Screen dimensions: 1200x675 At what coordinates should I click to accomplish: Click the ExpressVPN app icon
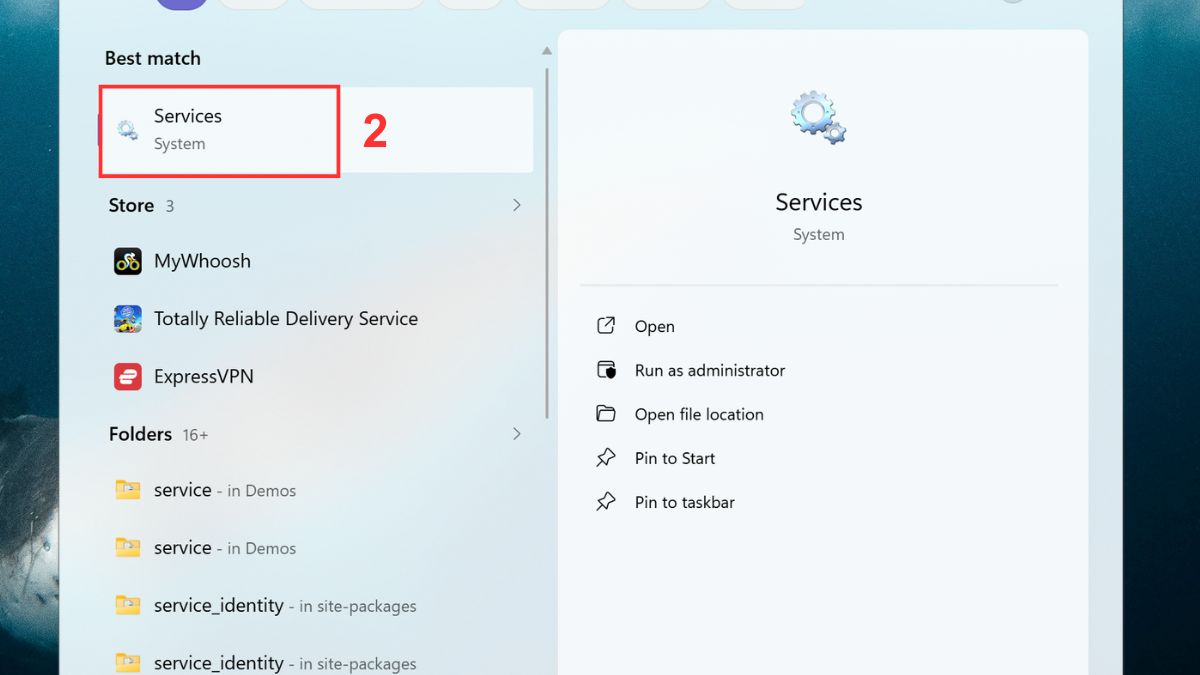tap(128, 377)
